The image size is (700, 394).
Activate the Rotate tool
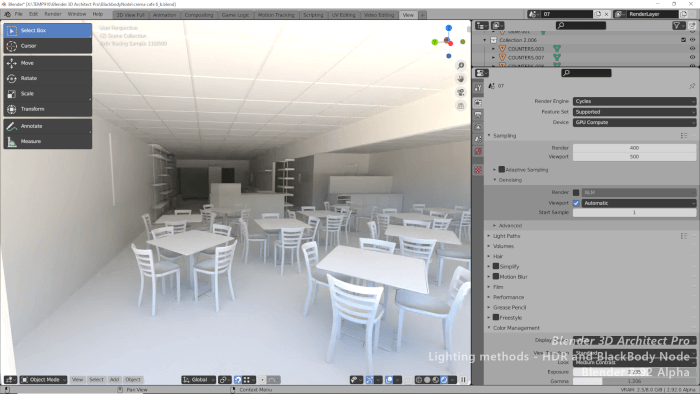[x=47, y=78]
